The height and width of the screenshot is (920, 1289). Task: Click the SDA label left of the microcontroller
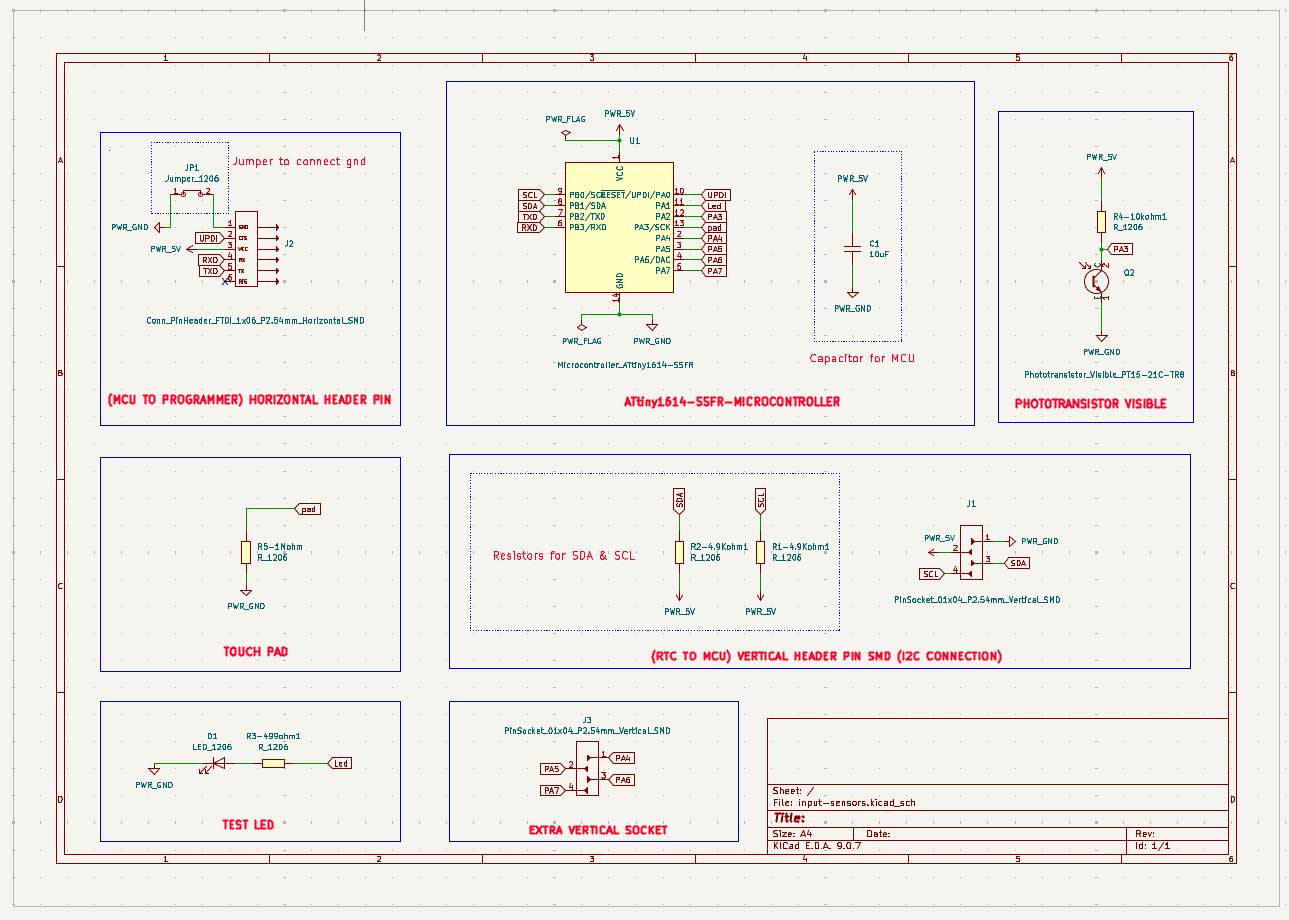(530, 206)
